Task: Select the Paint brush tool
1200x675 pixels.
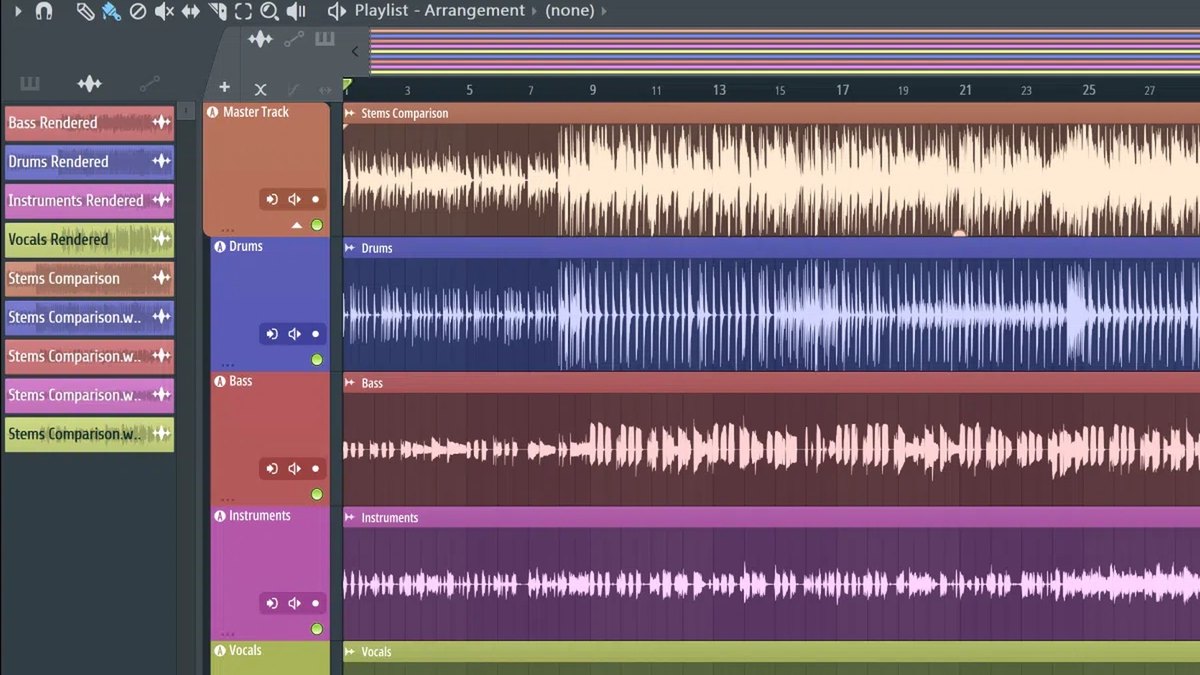Action: (x=111, y=12)
